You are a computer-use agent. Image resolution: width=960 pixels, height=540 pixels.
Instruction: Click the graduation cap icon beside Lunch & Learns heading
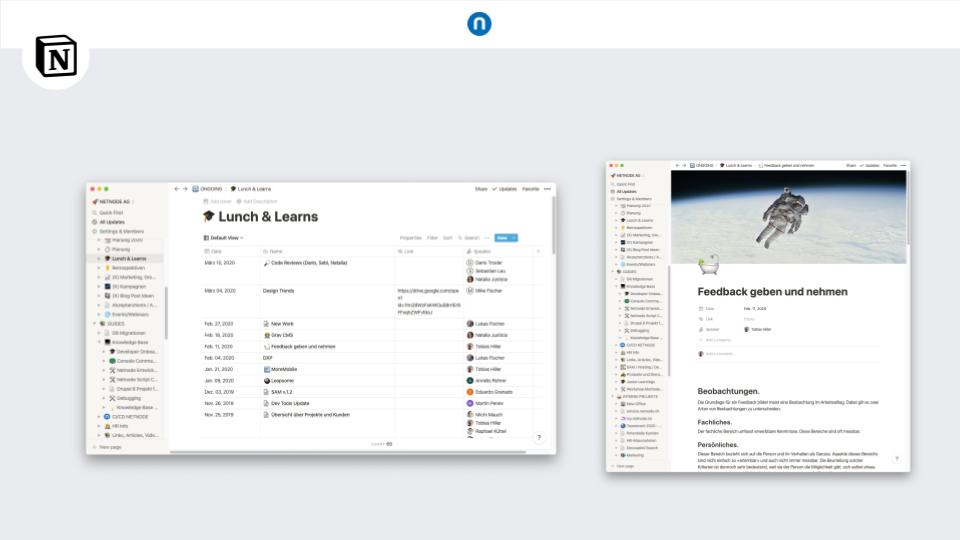pyautogui.click(x=208, y=216)
